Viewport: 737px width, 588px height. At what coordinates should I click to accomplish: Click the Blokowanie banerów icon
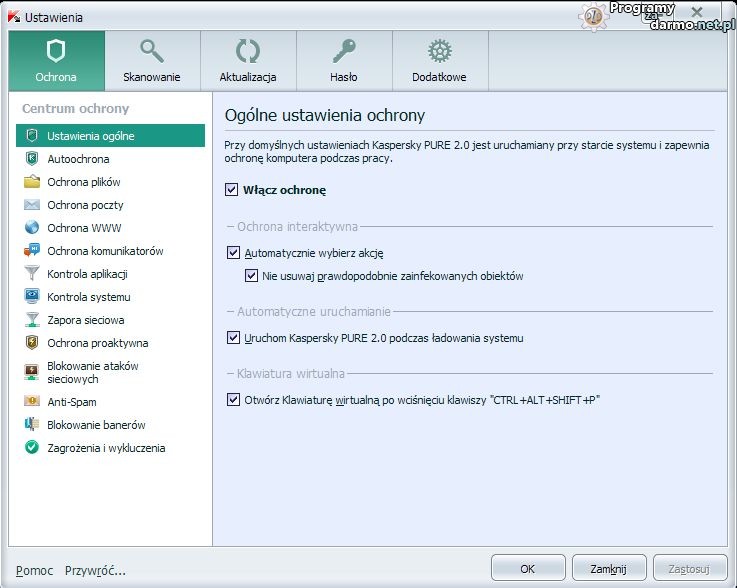point(32,424)
